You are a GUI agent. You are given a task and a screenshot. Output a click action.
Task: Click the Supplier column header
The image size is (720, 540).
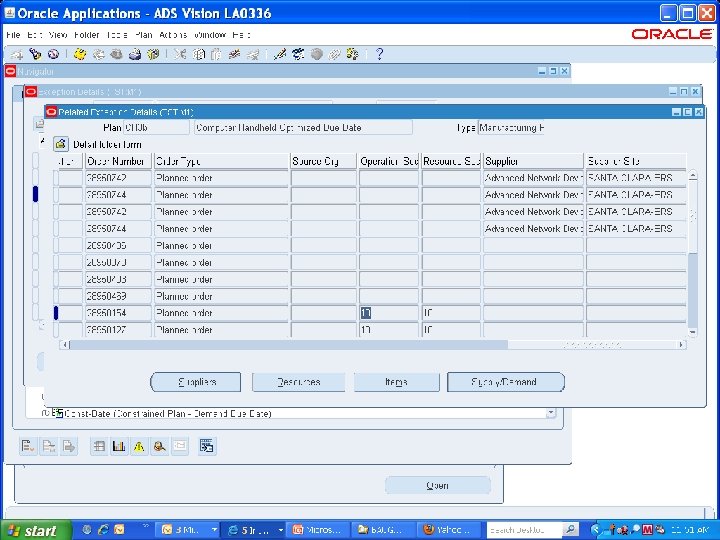click(x=533, y=161)
